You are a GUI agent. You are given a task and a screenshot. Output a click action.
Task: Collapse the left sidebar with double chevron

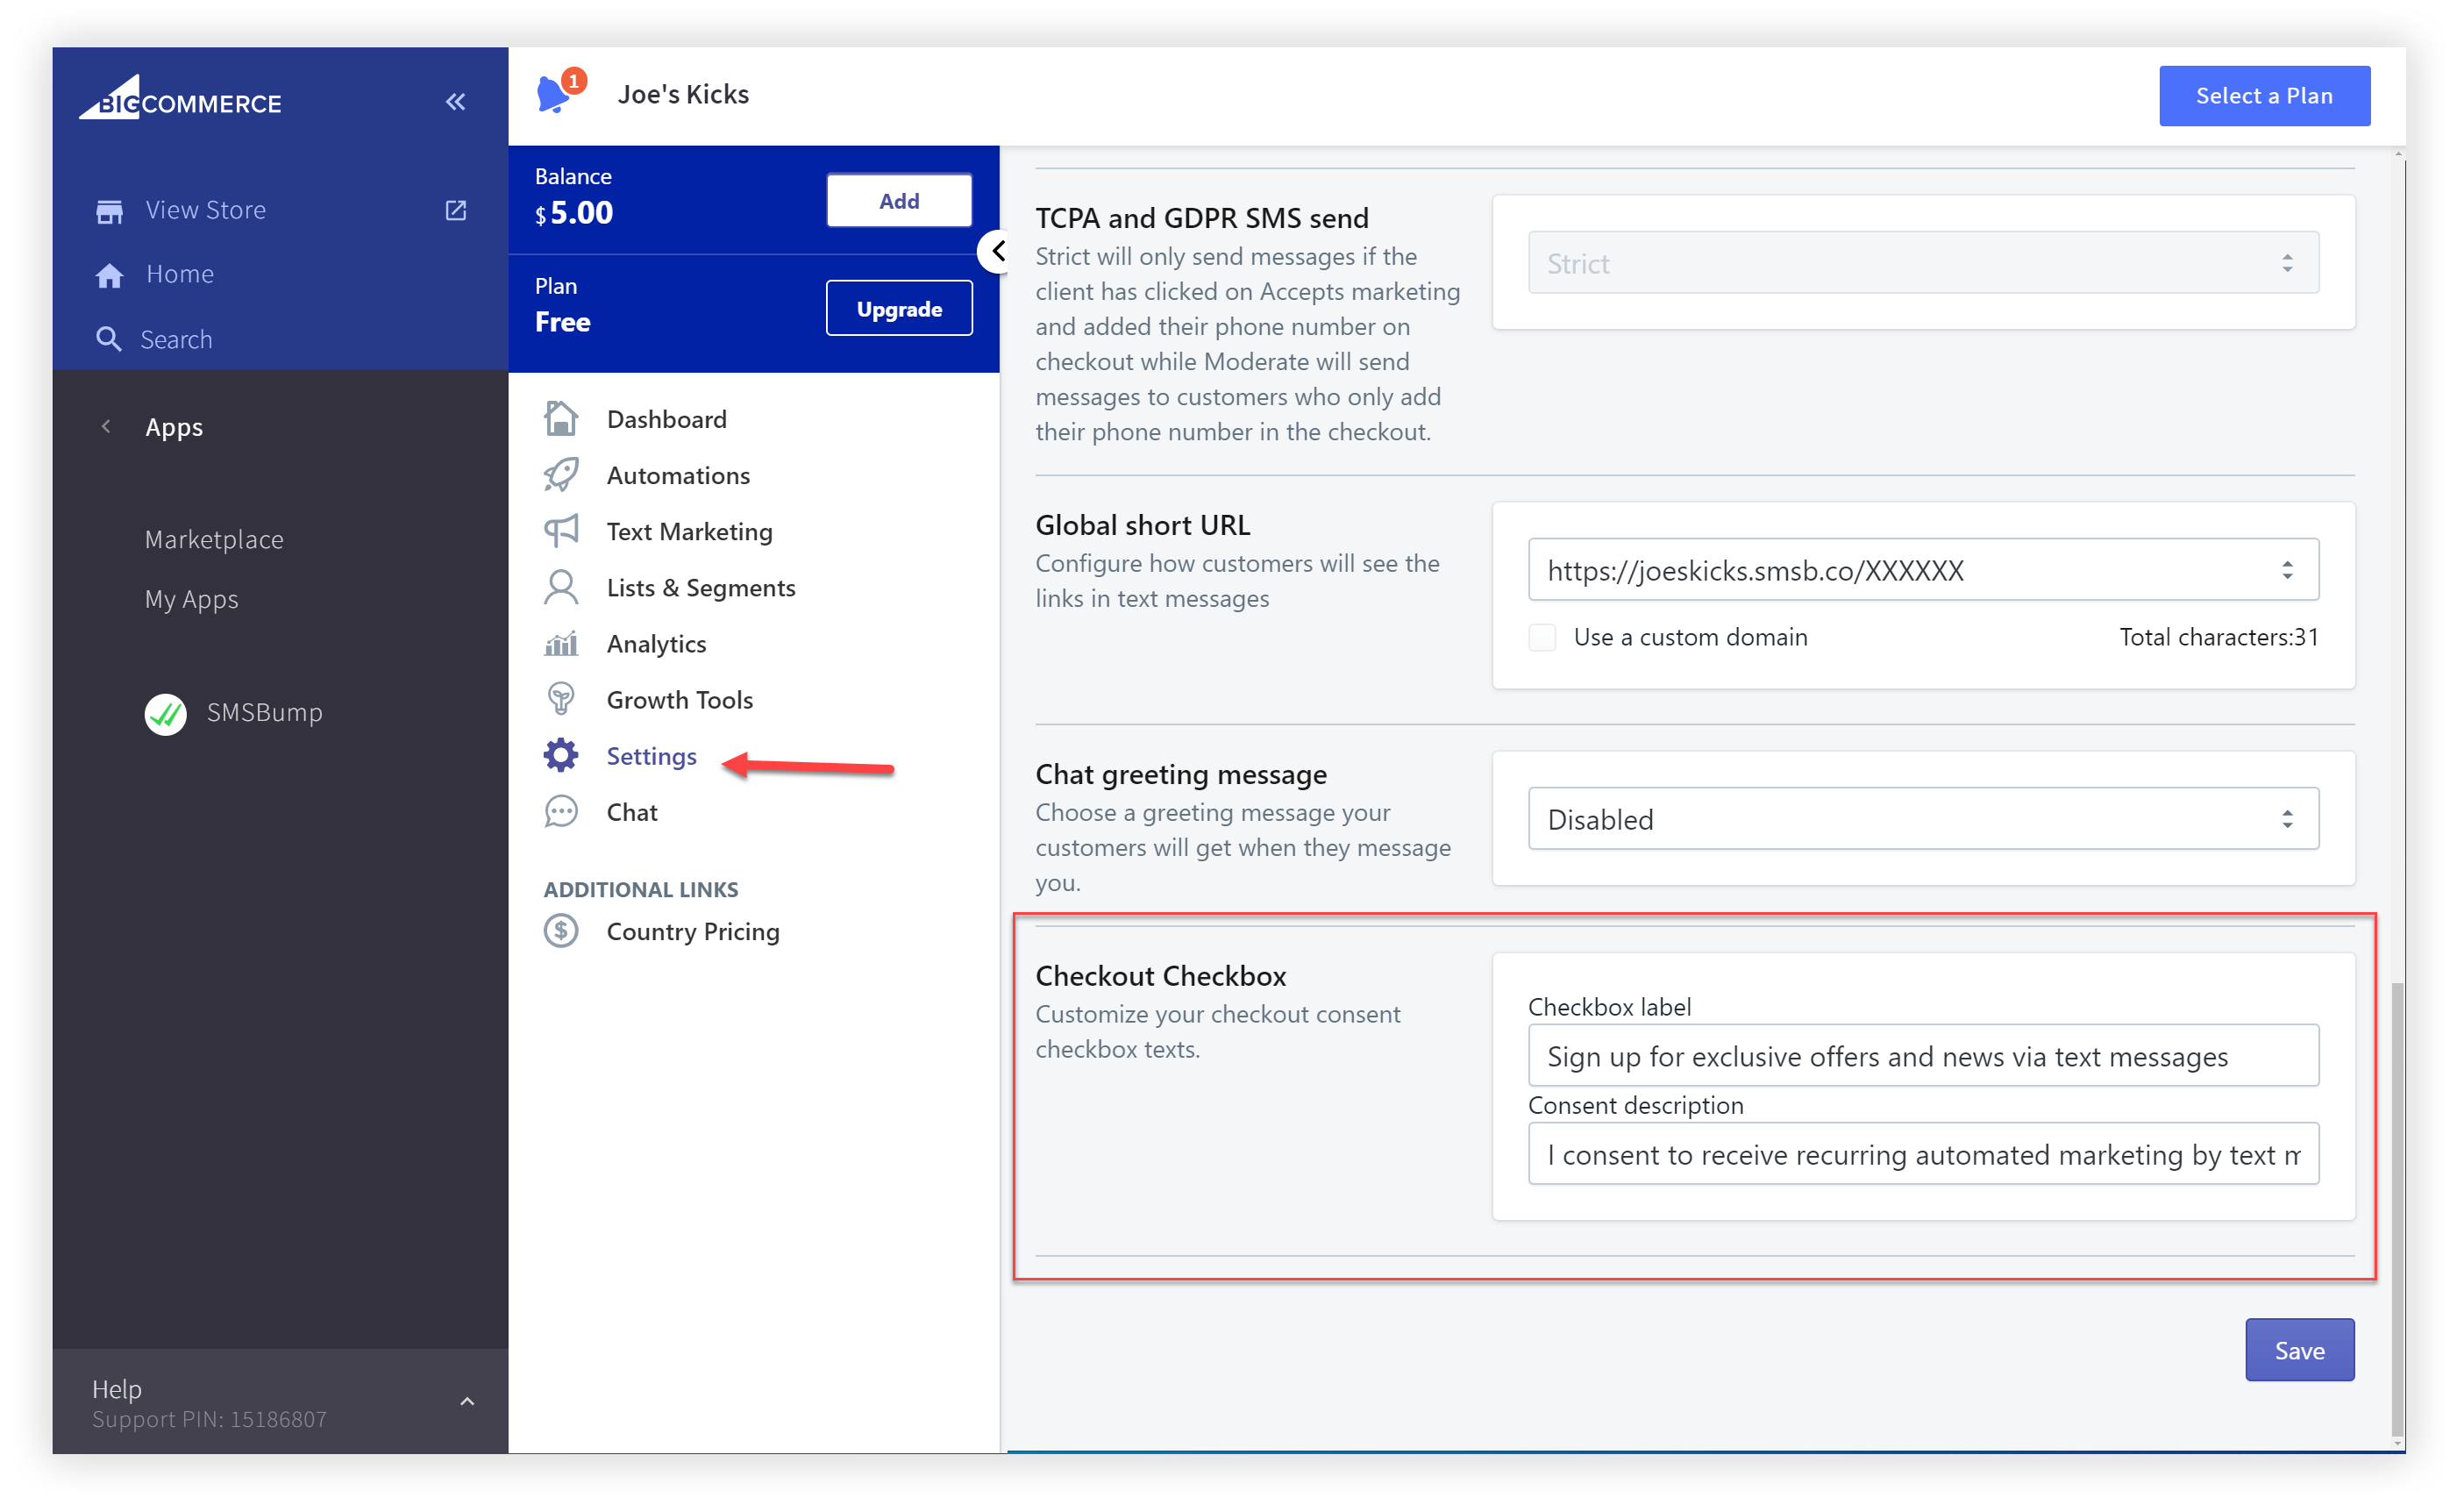pyautogui.click(x=456, y=101)
